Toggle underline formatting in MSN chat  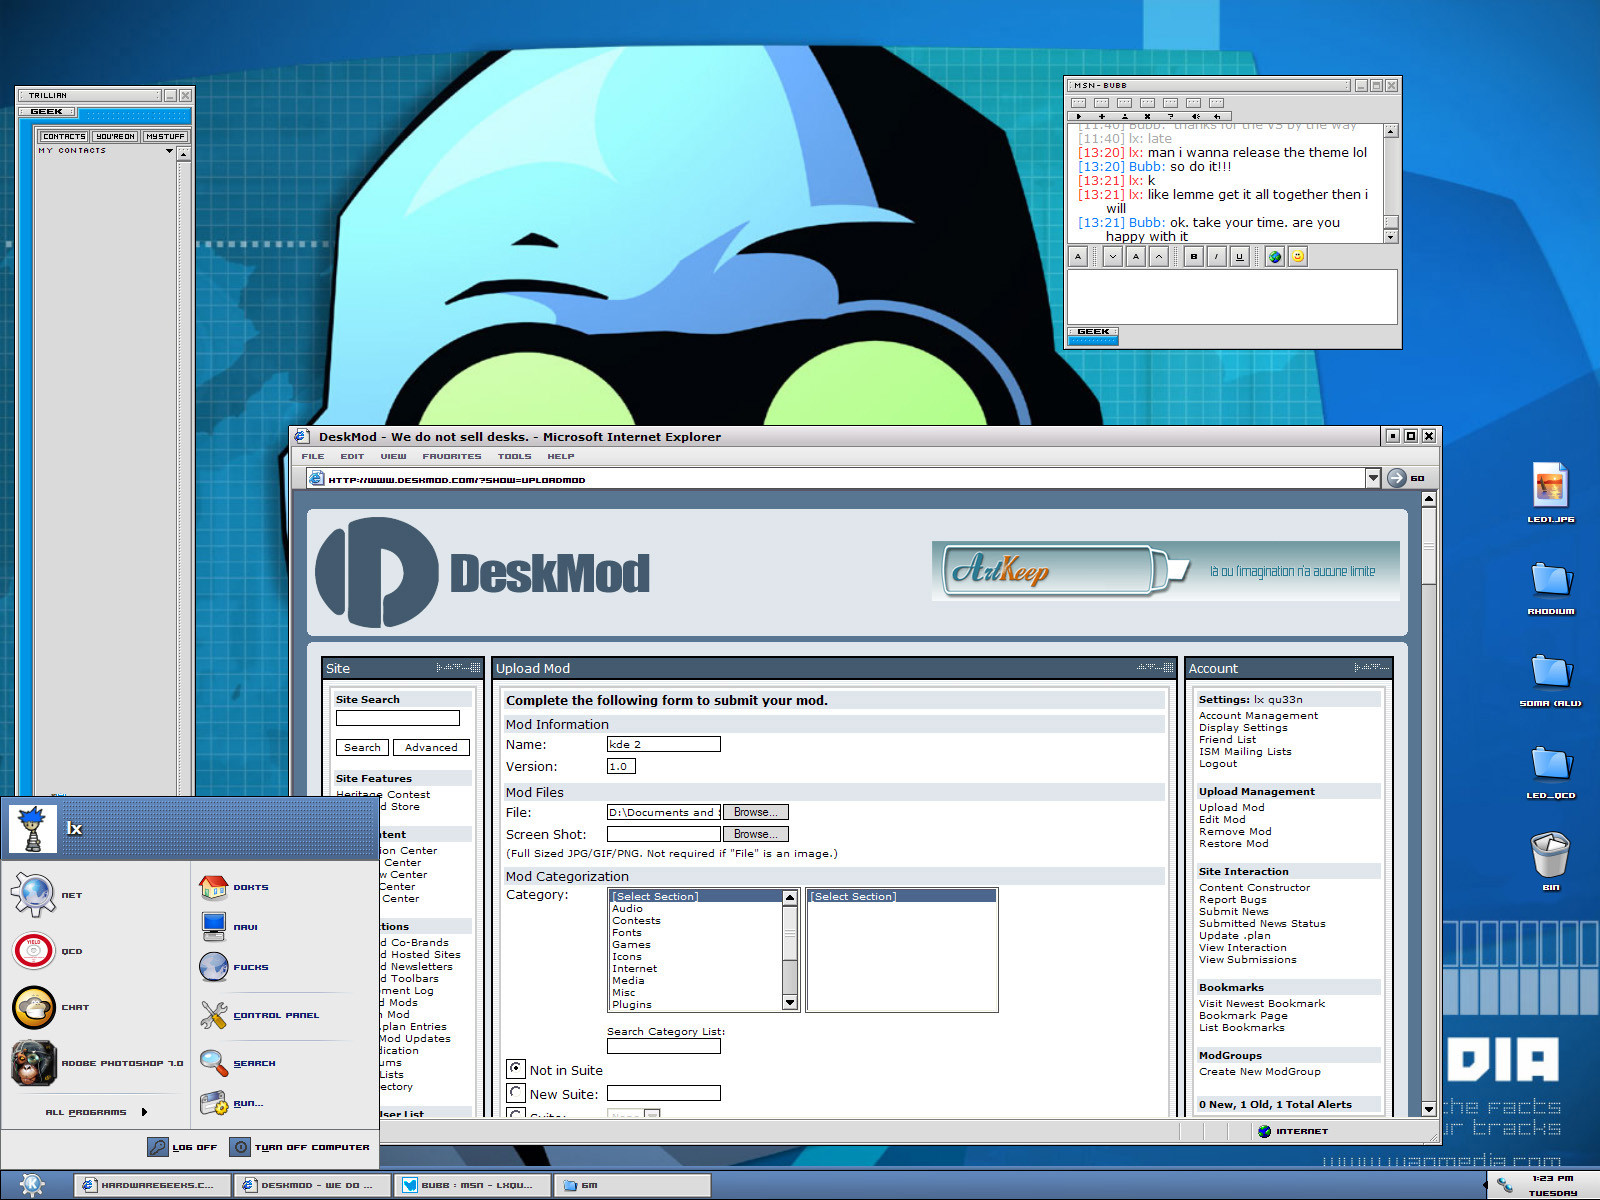[1240, 257]
